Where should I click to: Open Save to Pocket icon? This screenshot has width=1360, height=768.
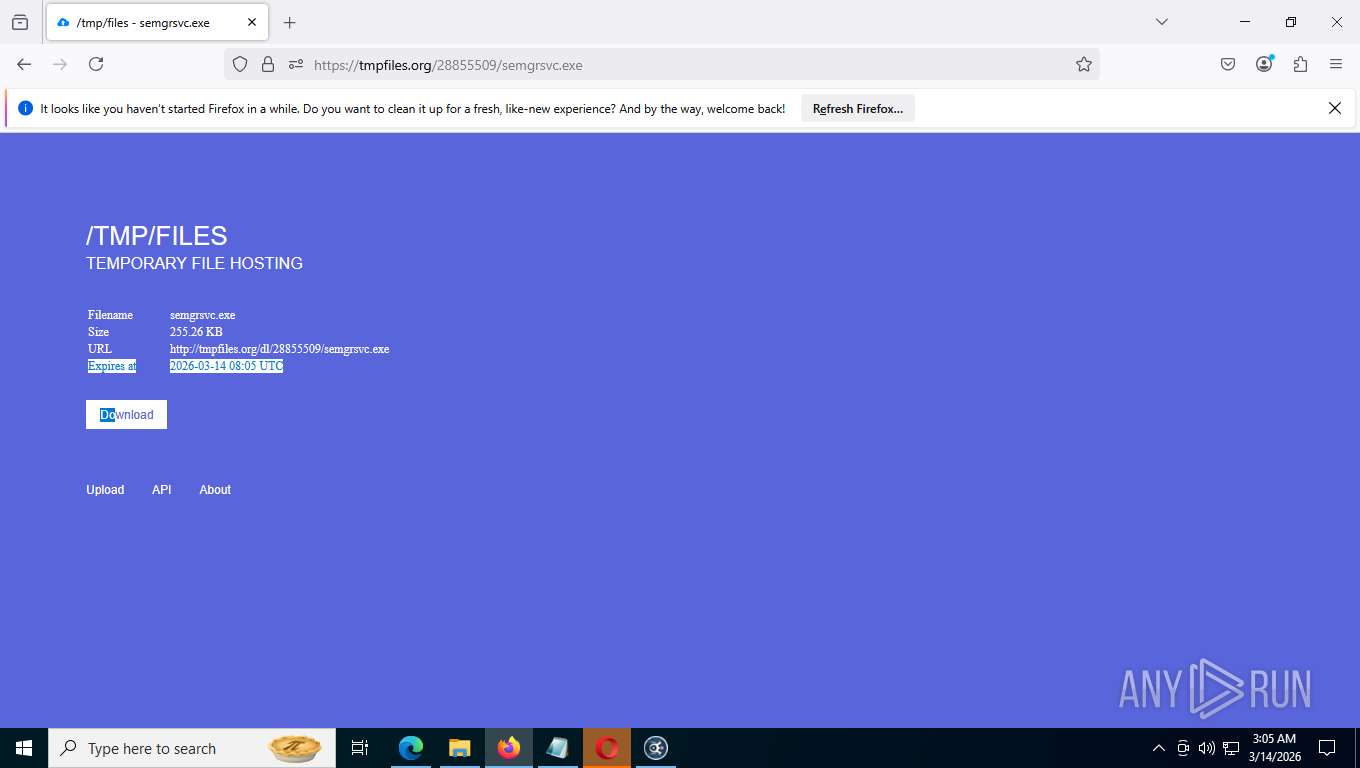coord(1228,64)
